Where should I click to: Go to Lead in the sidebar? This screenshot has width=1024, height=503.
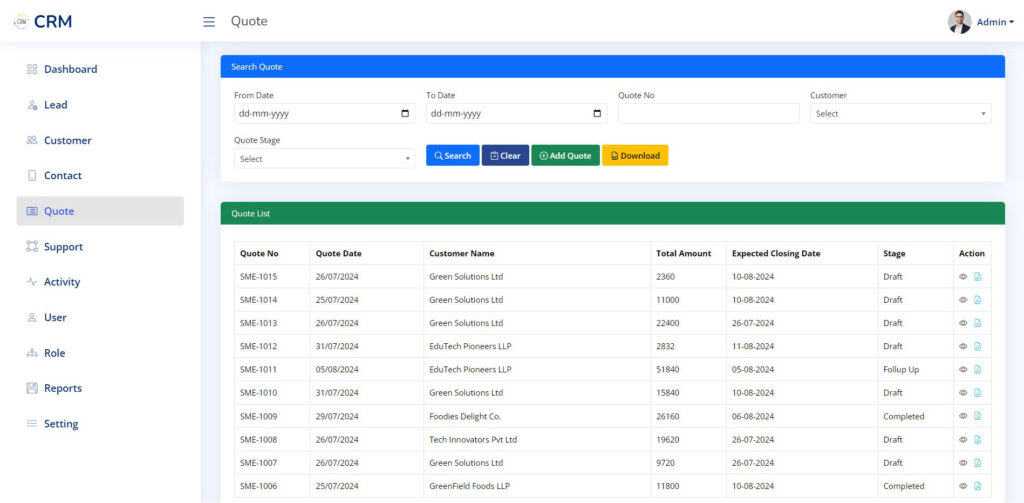[100, 105]
